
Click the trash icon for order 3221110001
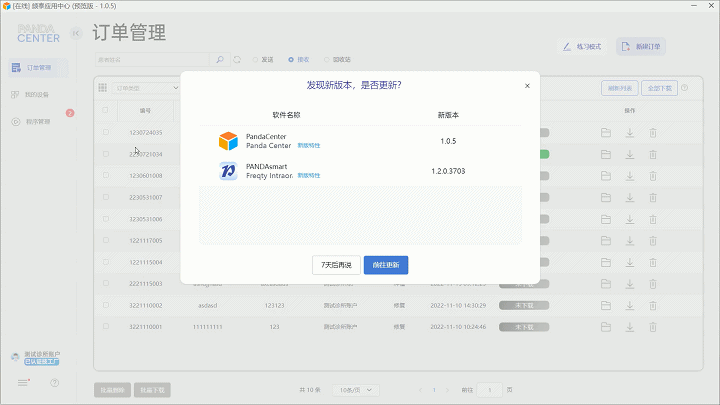(x=653, y=327)
